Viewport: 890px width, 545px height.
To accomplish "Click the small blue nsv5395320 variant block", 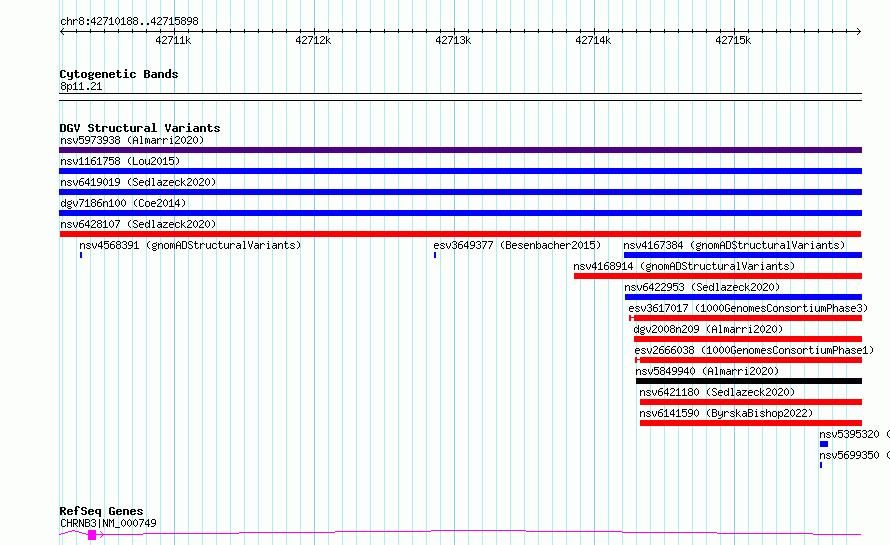I will (x=824, y=444).
